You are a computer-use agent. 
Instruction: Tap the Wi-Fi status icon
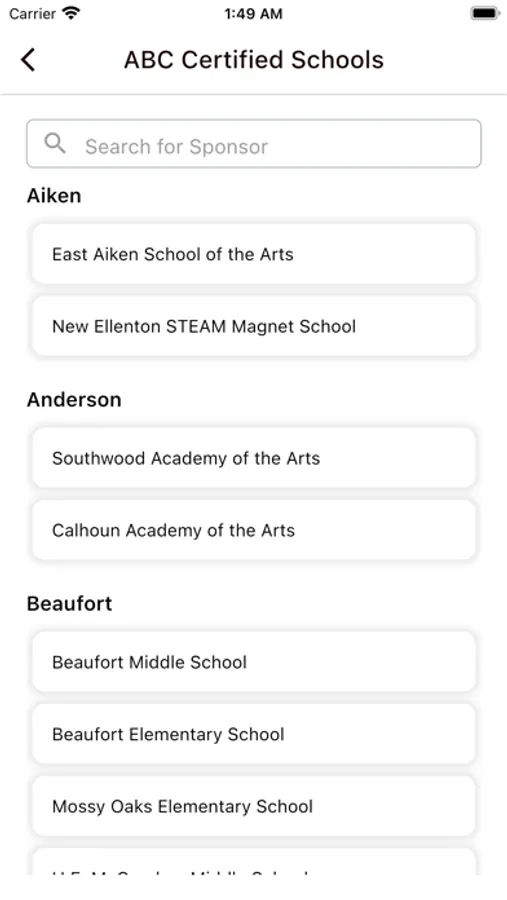(x=71, y=13)
